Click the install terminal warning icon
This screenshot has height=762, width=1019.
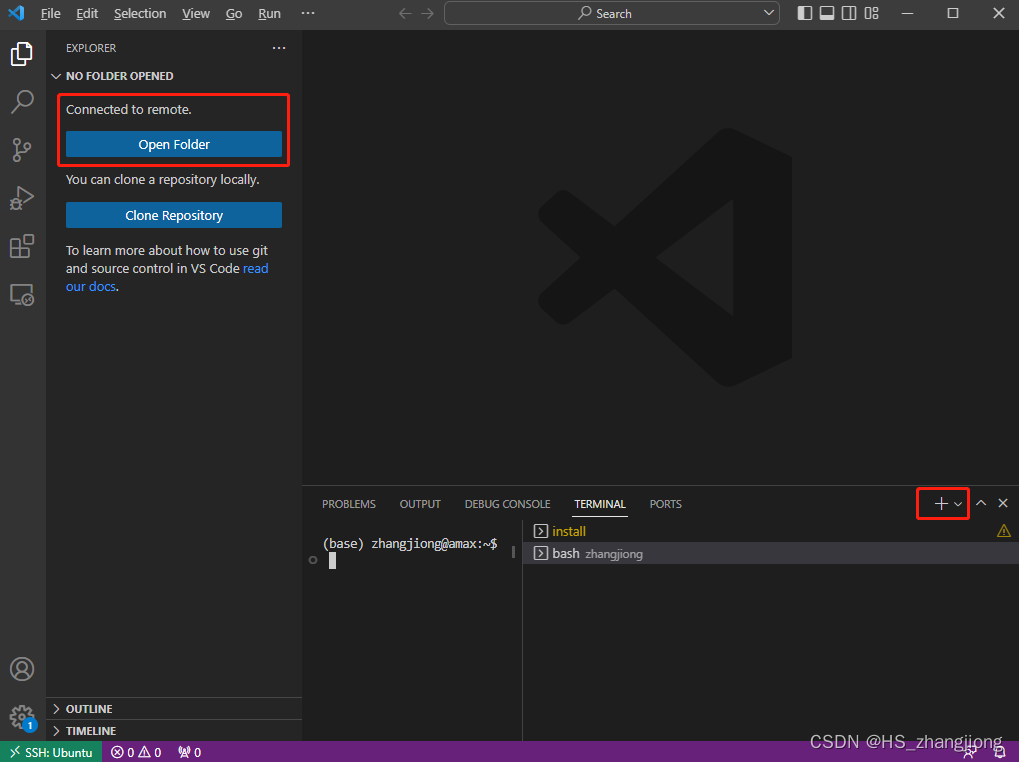pyautogui.click(x=1003, y=531)
